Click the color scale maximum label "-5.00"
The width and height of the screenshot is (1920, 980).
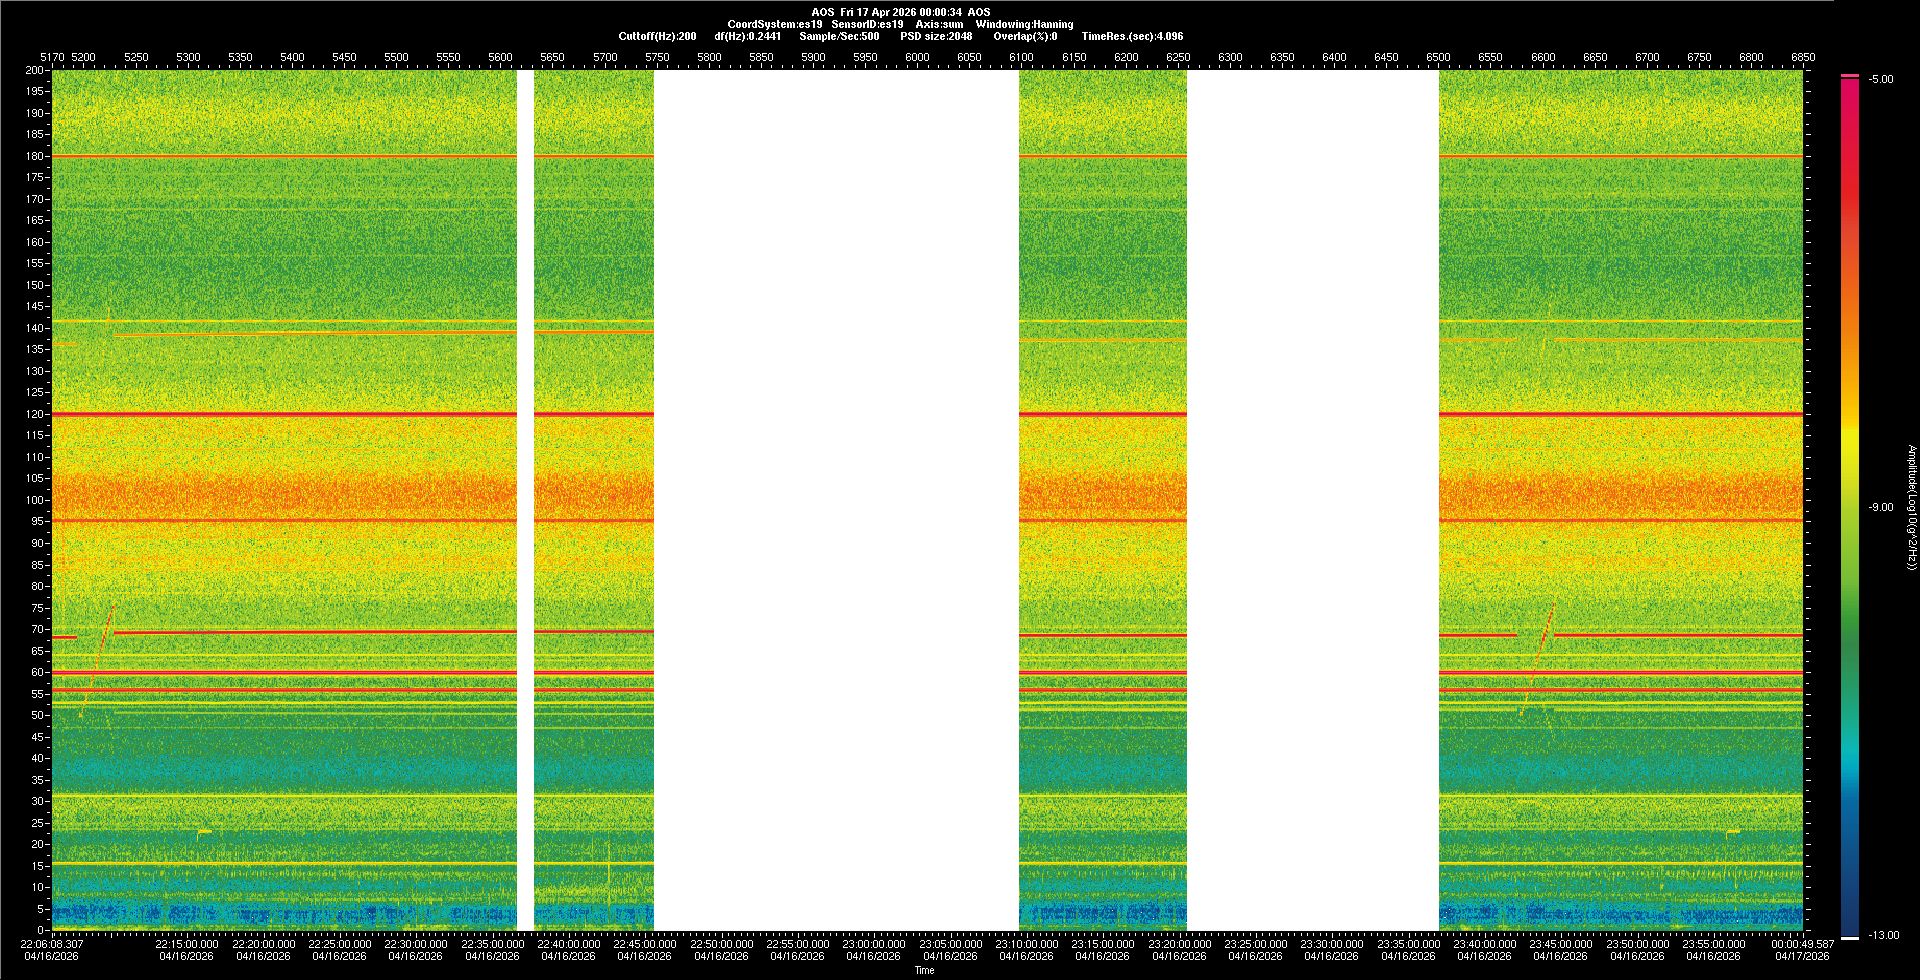pyautogui.click(x=1881, y=79)
